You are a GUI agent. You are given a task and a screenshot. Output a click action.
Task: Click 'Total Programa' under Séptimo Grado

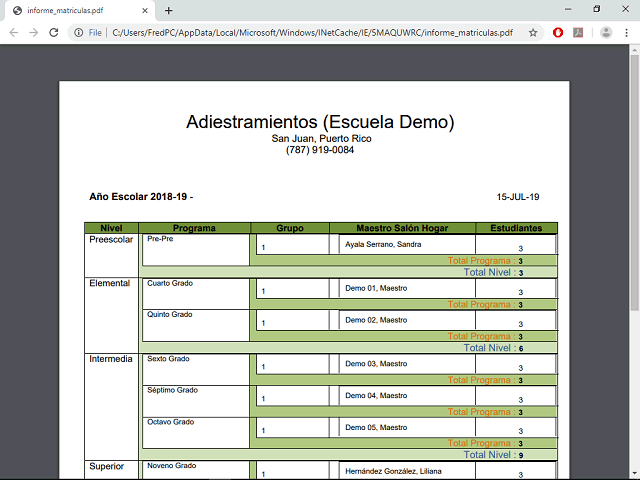pos(485,412)
